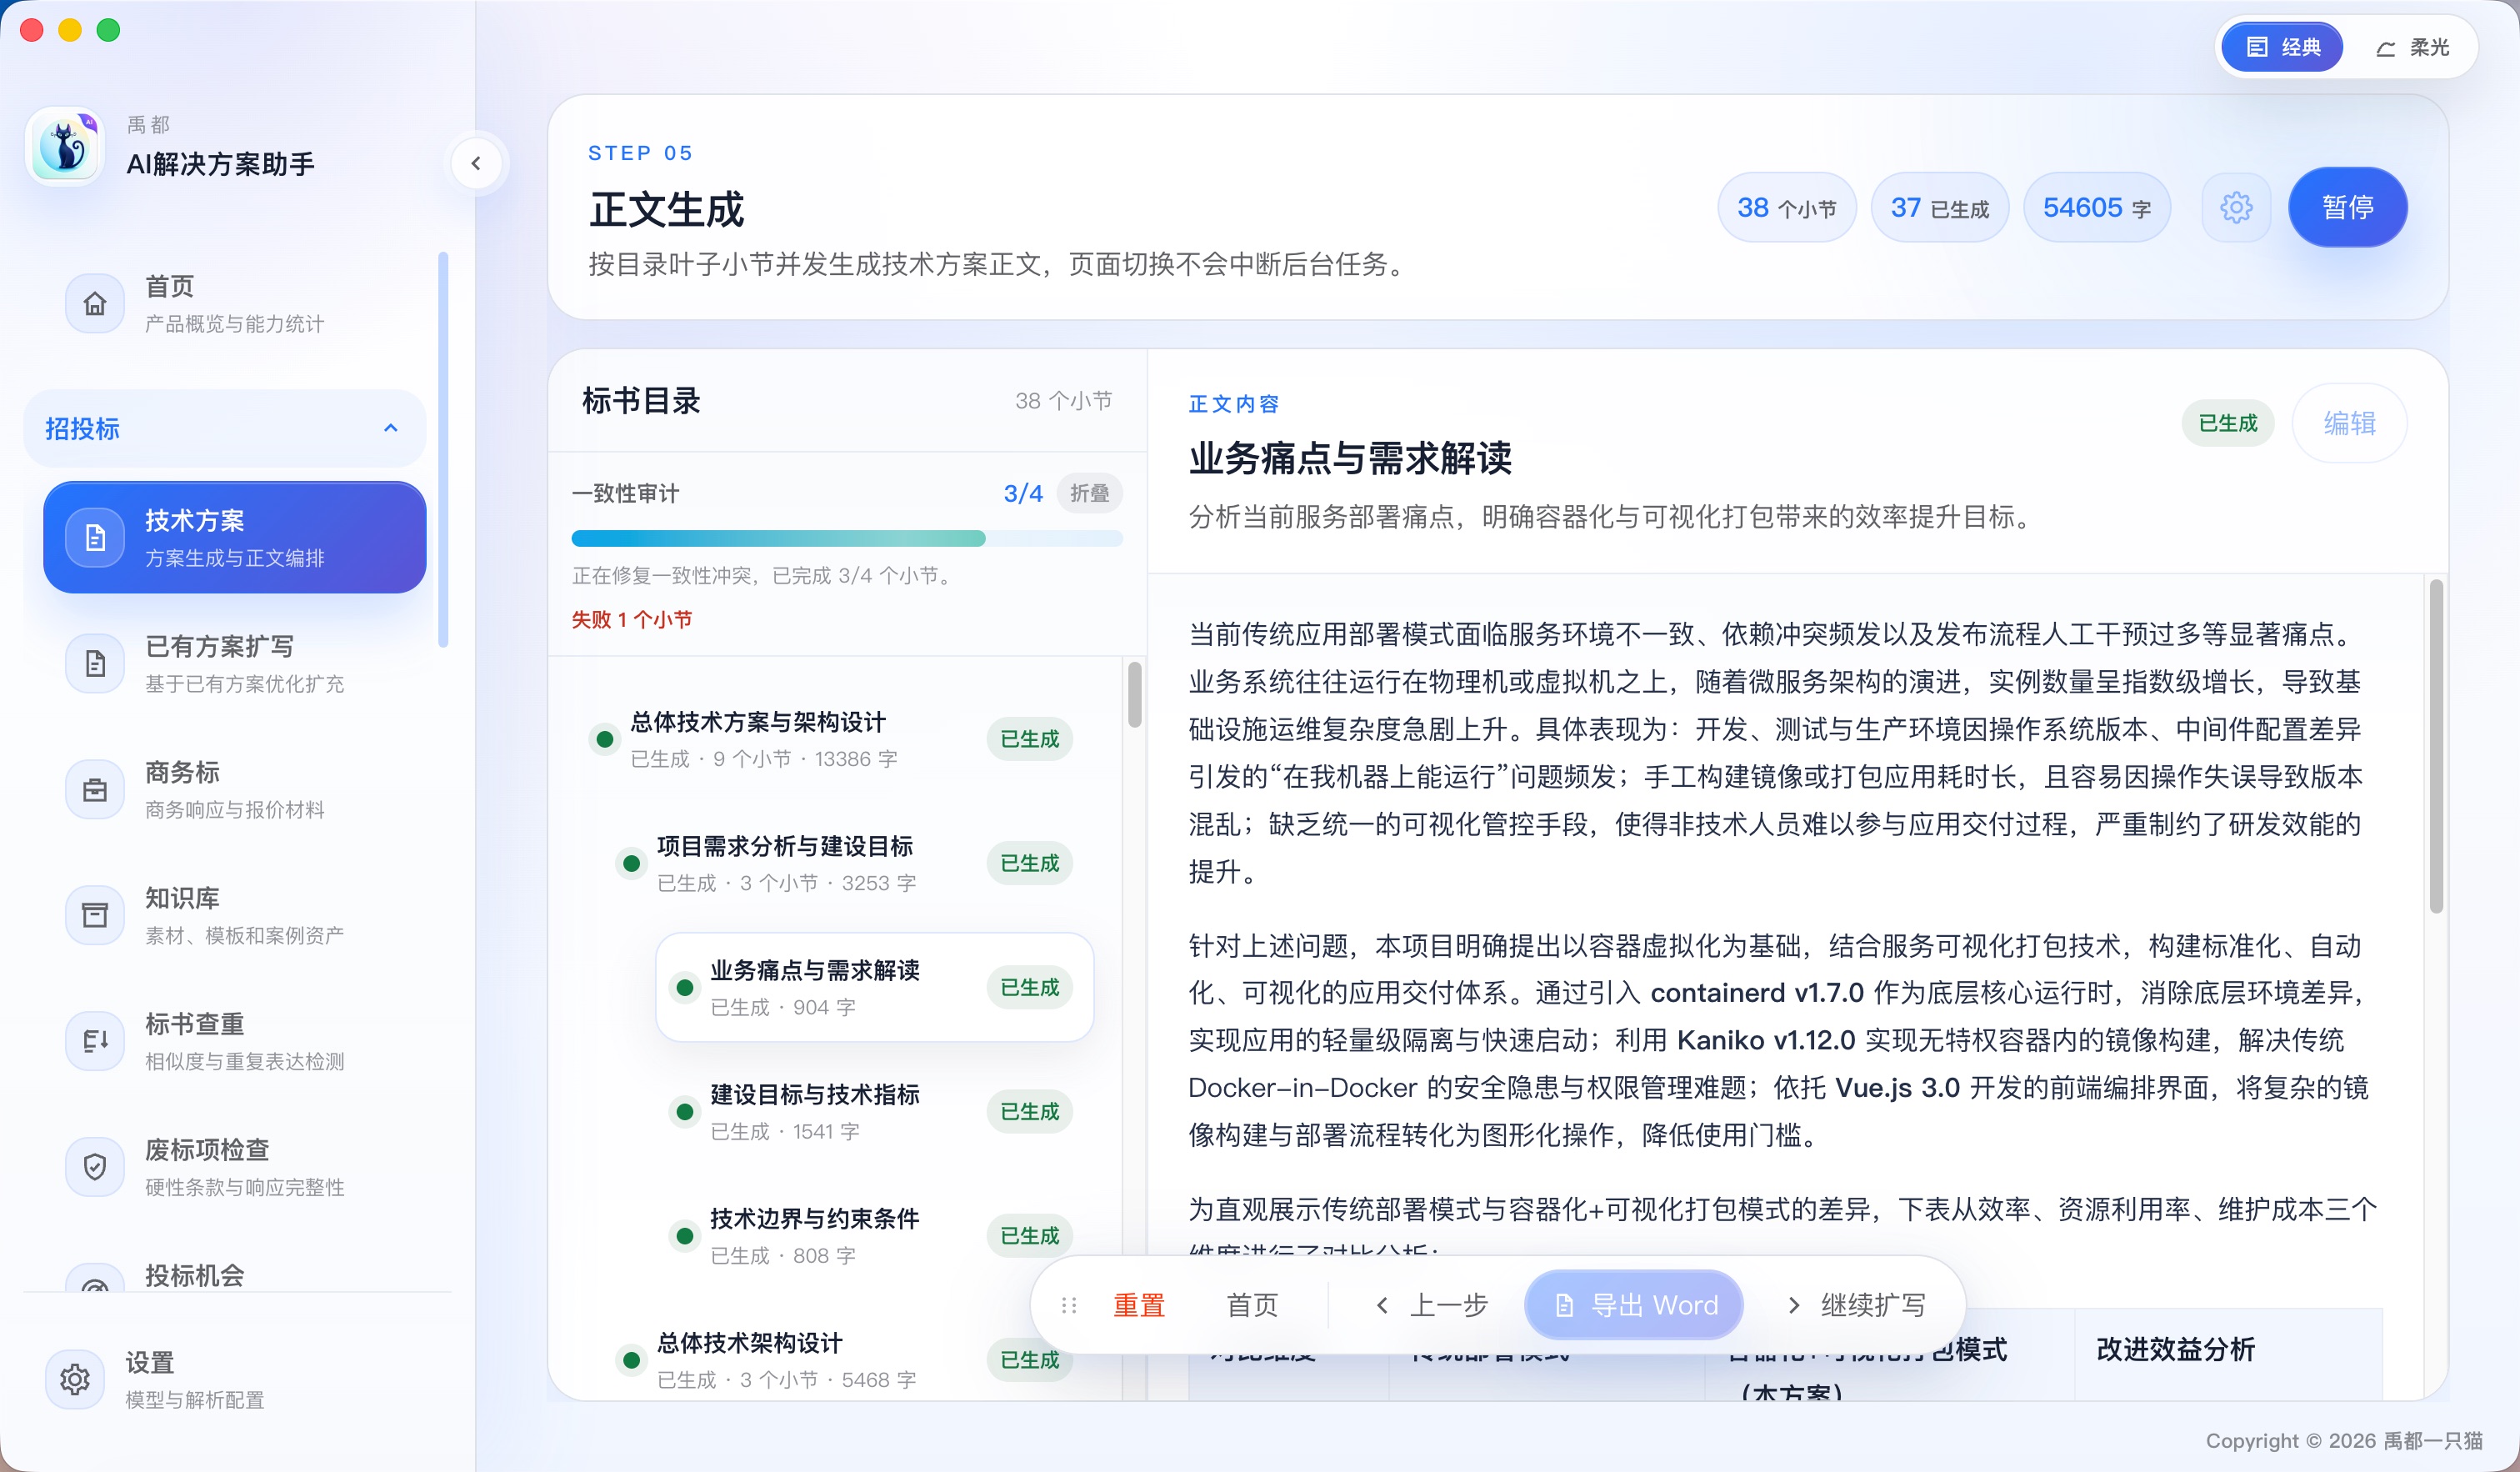Click the briefcase icon of 商务标
Image resolution: width=2520 pixels, height=1472 pixels.
(95, 789)
